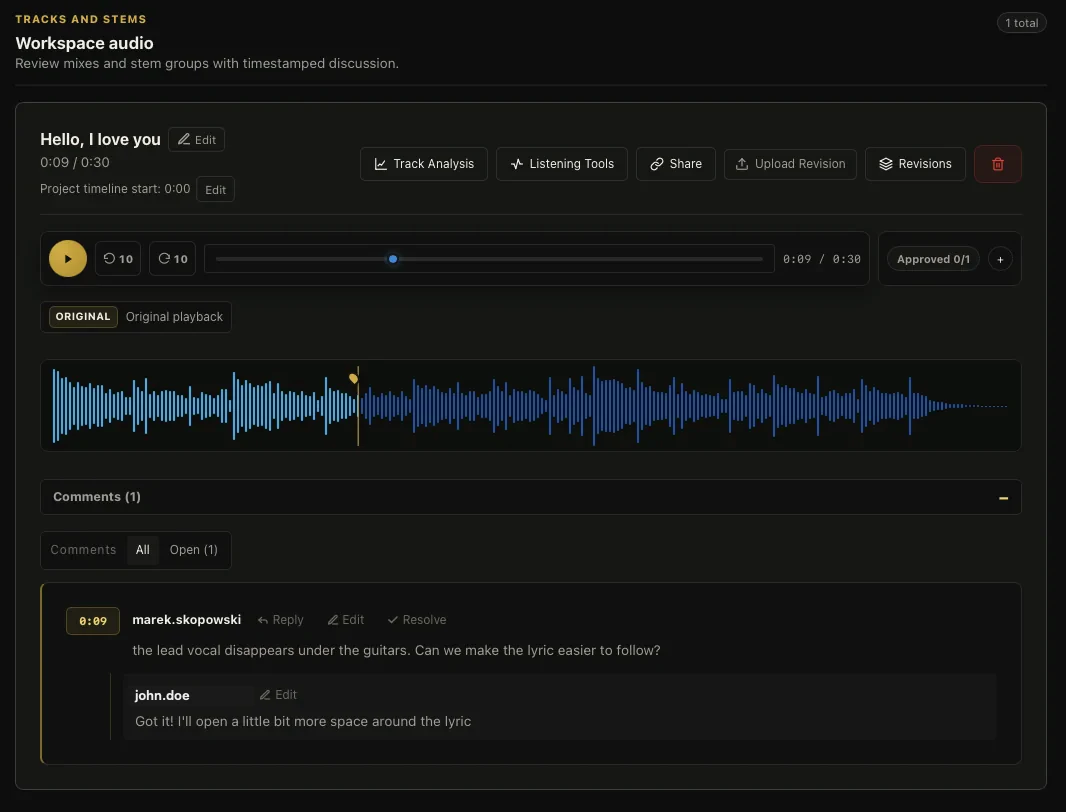Open the Revisions panel
Image resolution: width=1066 pixels, height=812 pixels.
pos(915,164)
